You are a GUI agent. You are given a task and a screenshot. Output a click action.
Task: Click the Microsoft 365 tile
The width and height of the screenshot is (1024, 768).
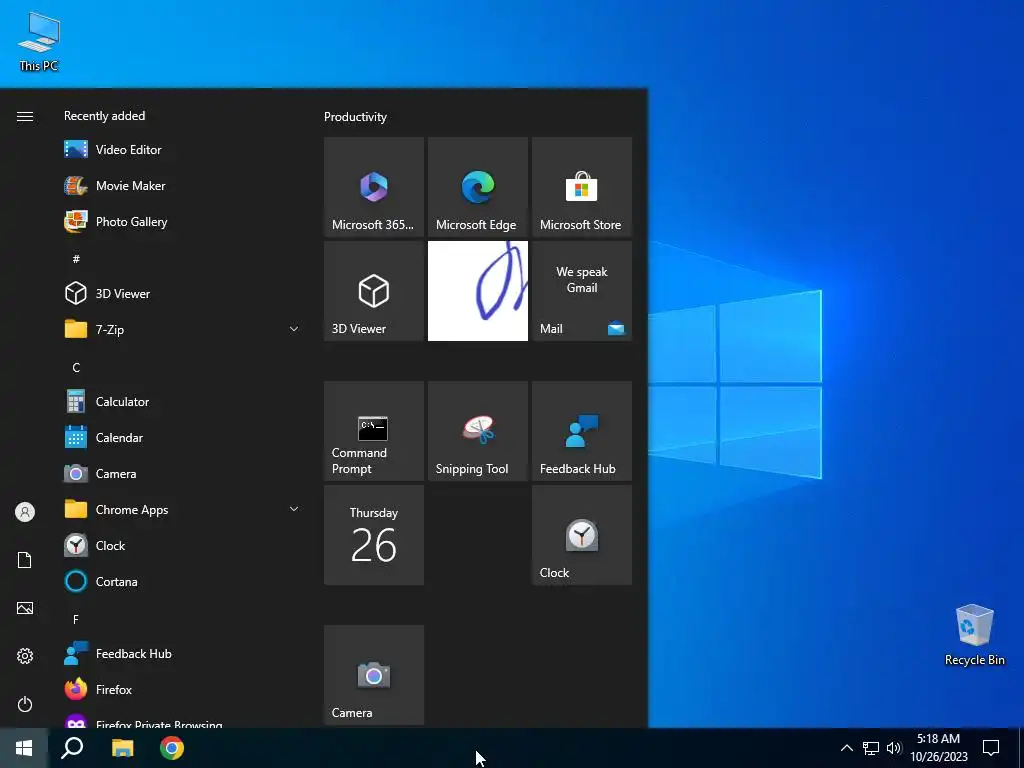pyautogui.click(x=374, y=187)
